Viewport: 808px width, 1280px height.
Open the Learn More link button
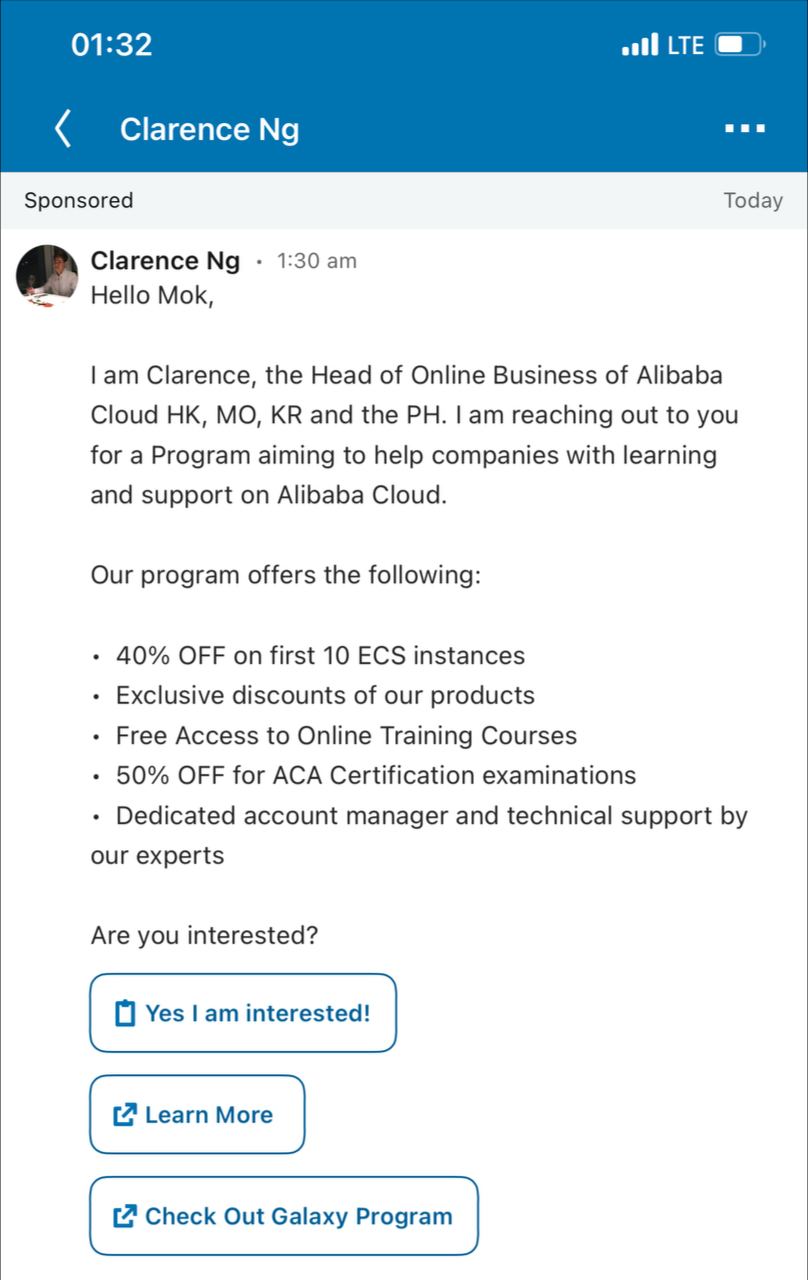coord(197,1115)
